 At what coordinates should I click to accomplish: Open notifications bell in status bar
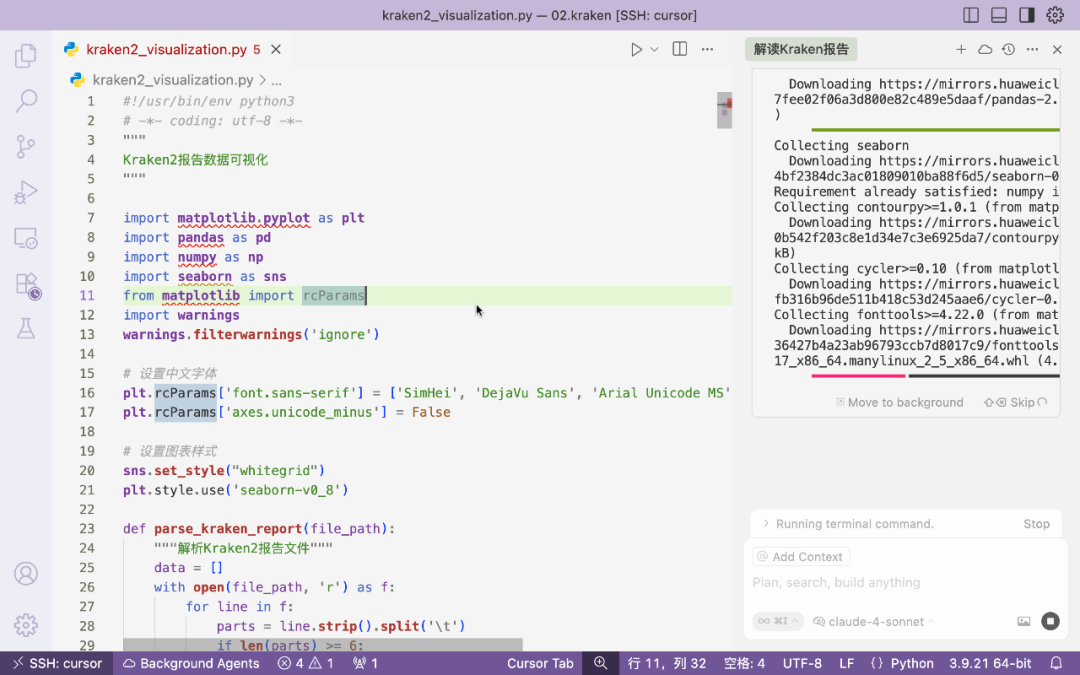(1056, 663)
